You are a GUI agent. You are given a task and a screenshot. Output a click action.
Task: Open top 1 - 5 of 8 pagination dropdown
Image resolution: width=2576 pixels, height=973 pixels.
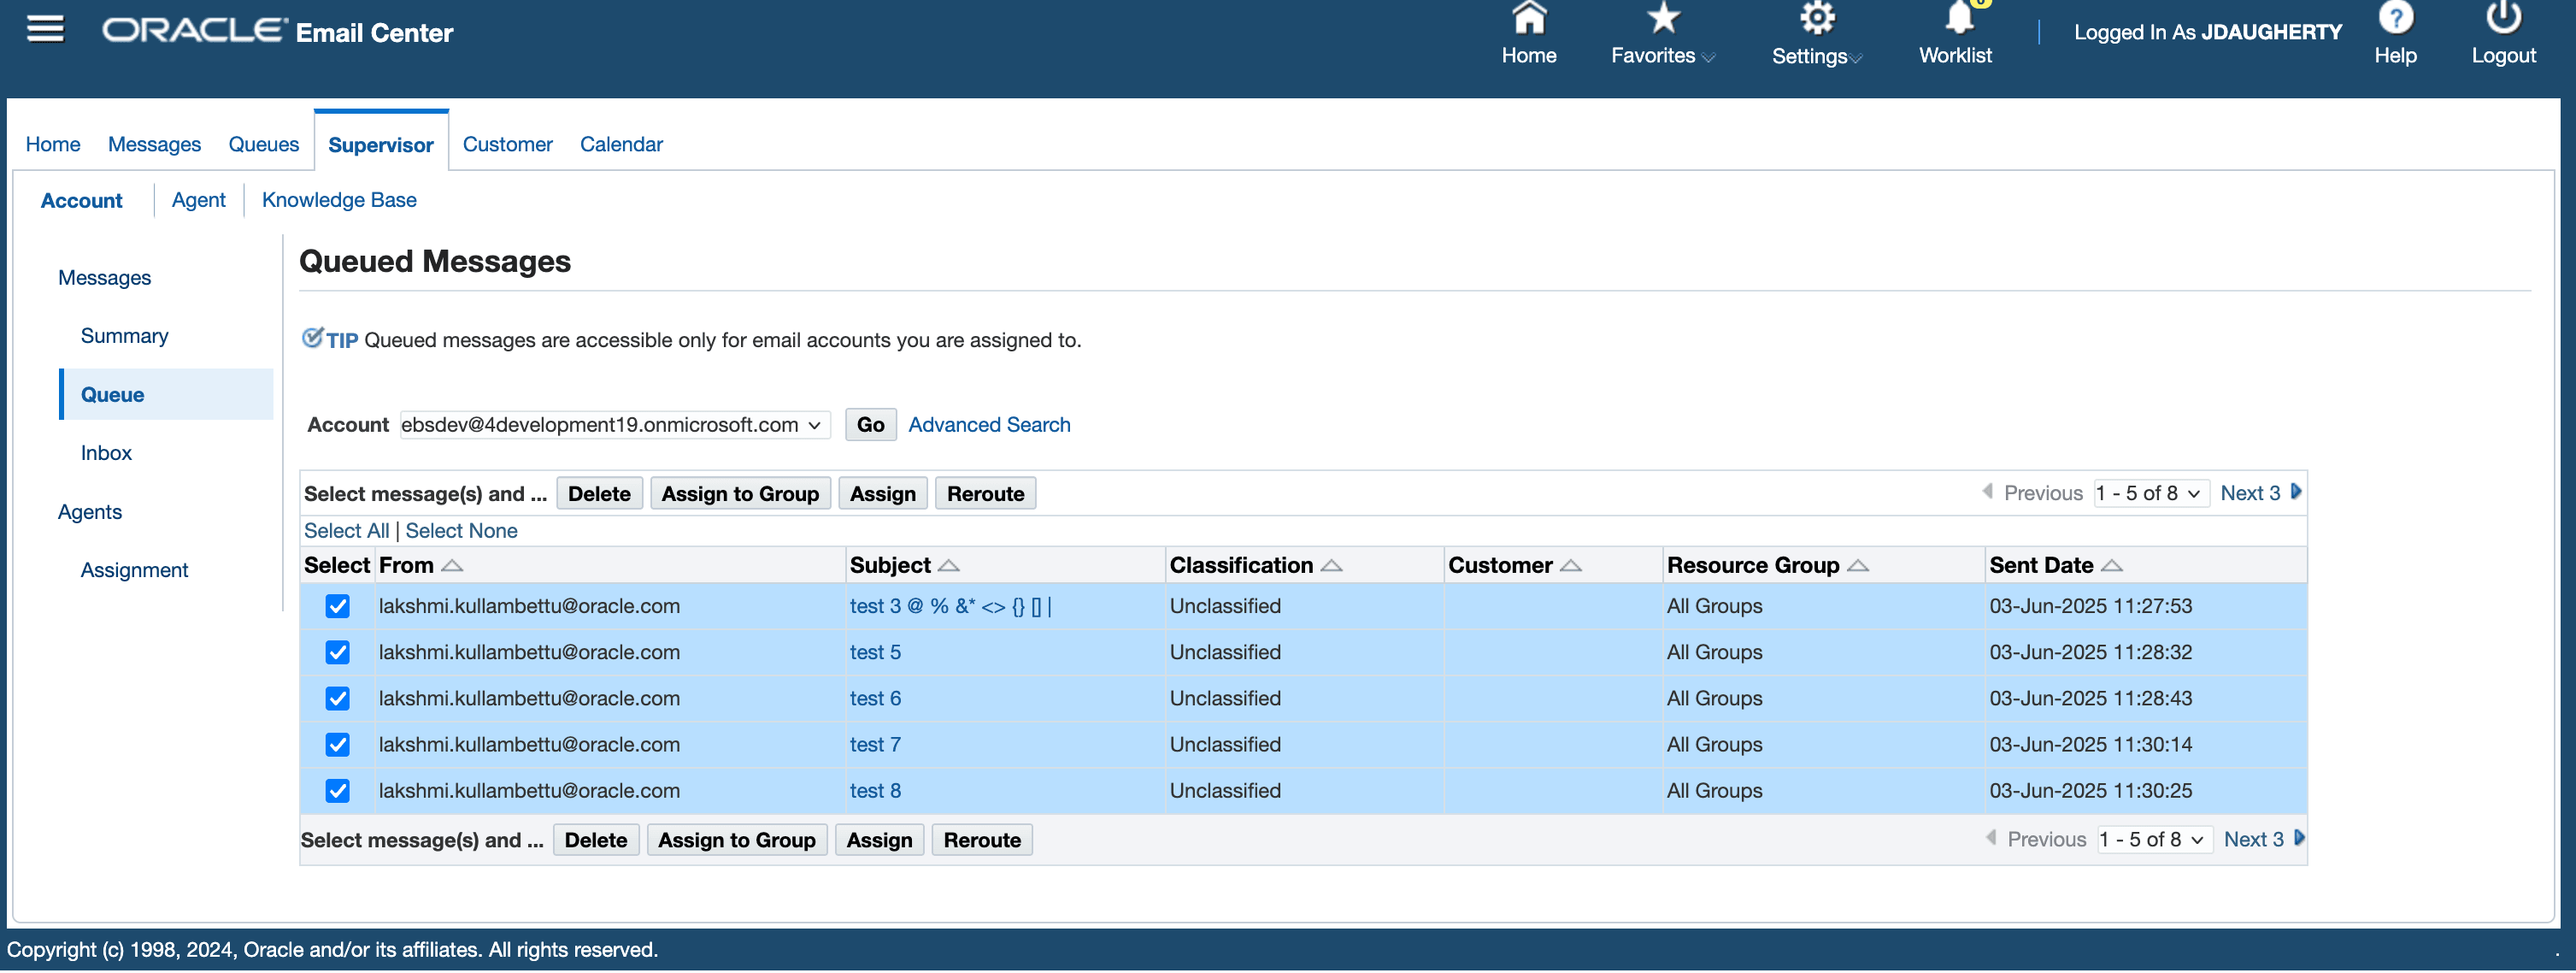coord(2150,494)
